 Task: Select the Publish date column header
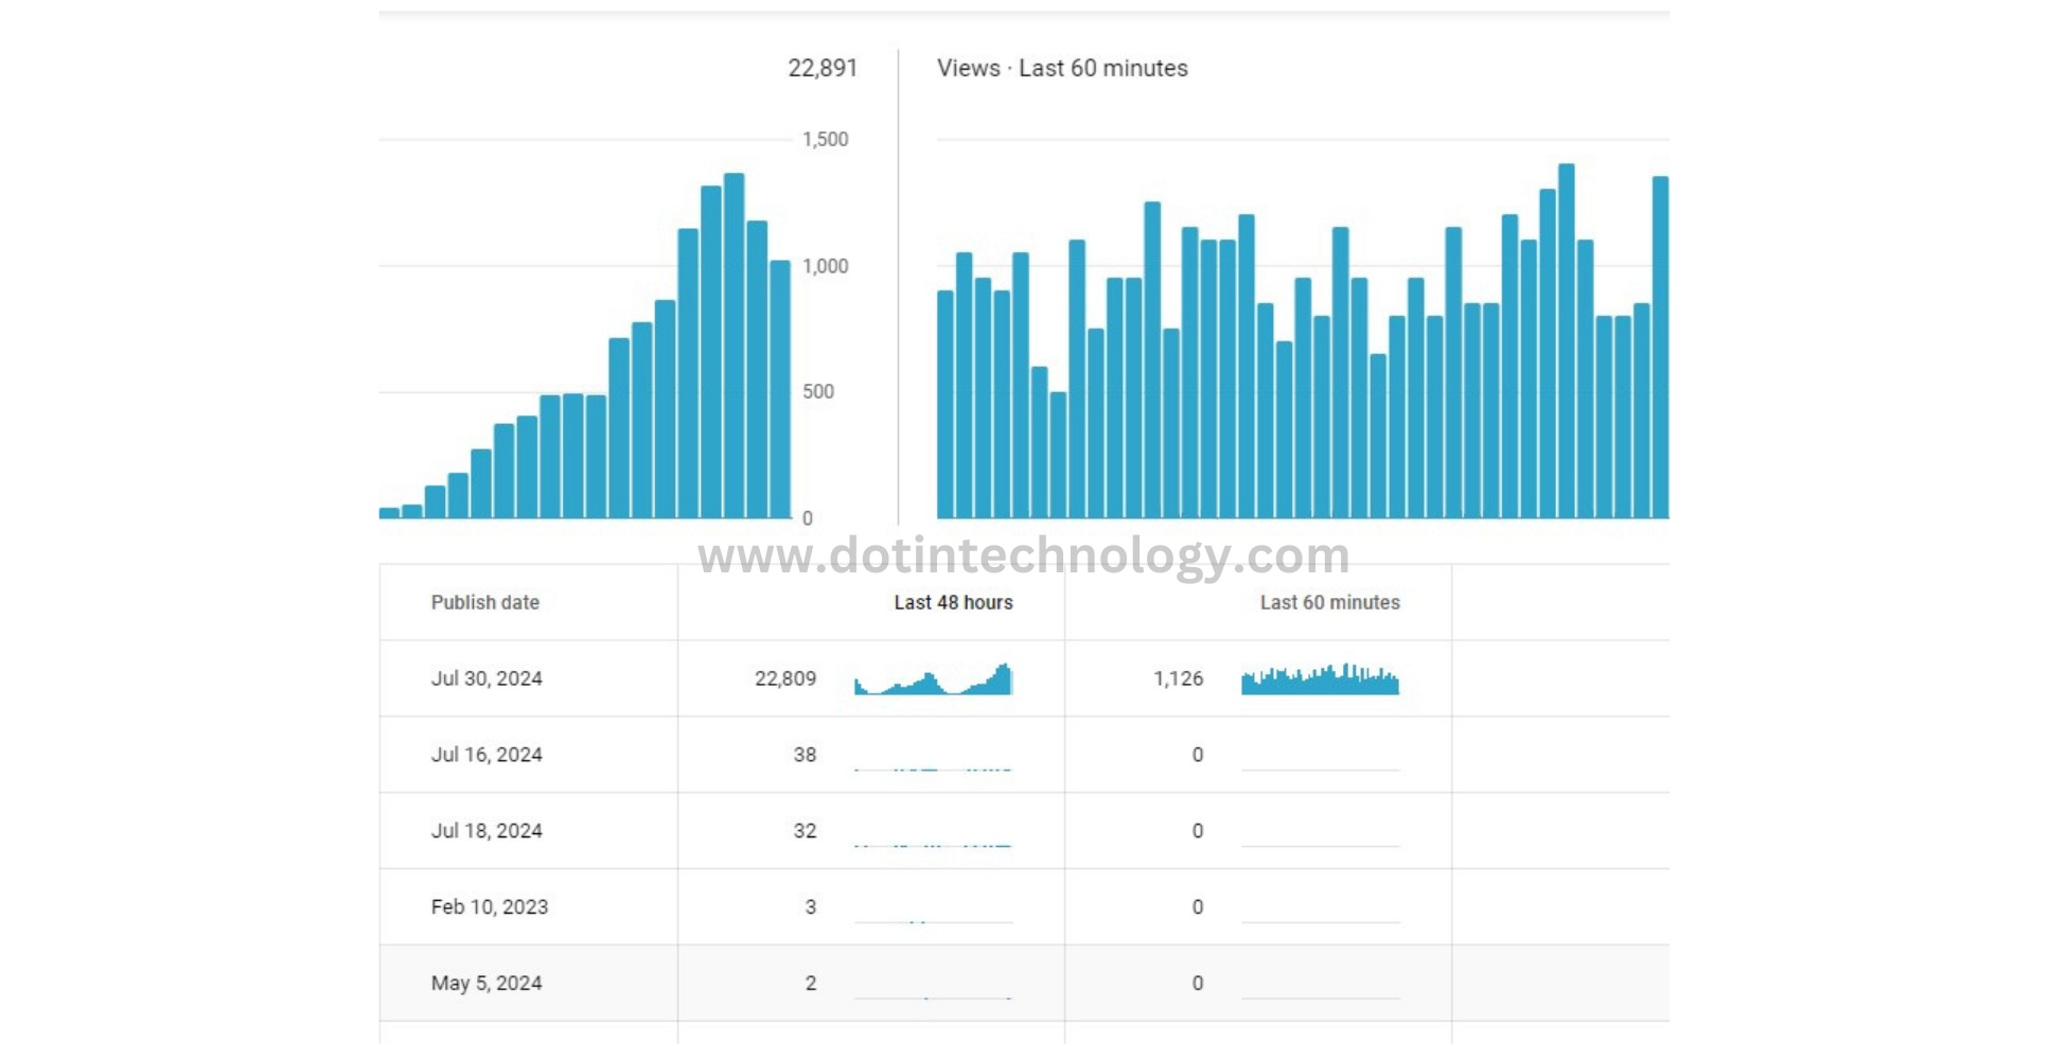(x=485, y=602)
